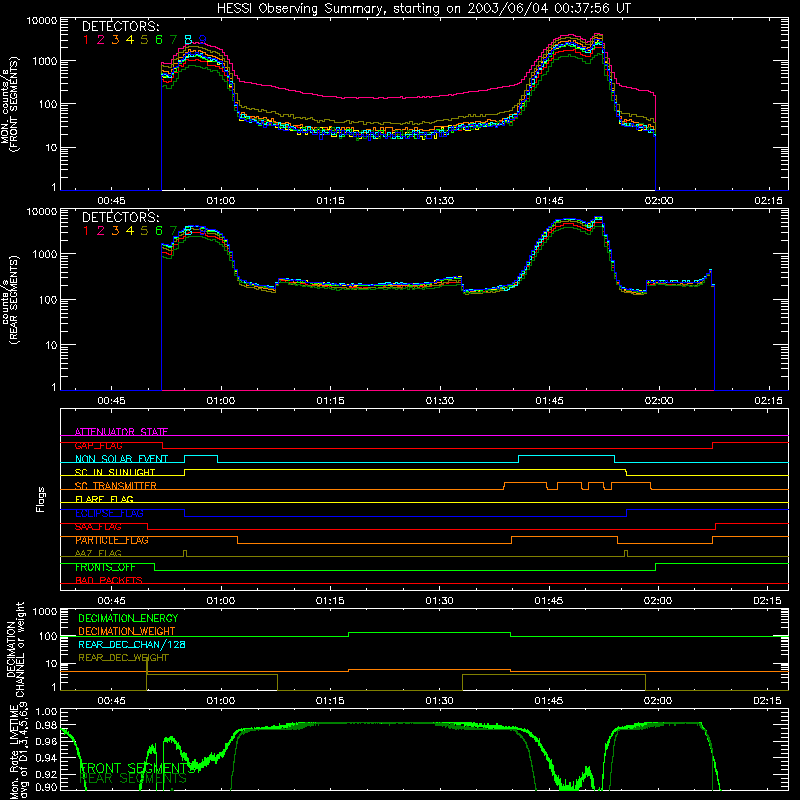Click DETECTORS: label in front segments plot

click(120, 27)
